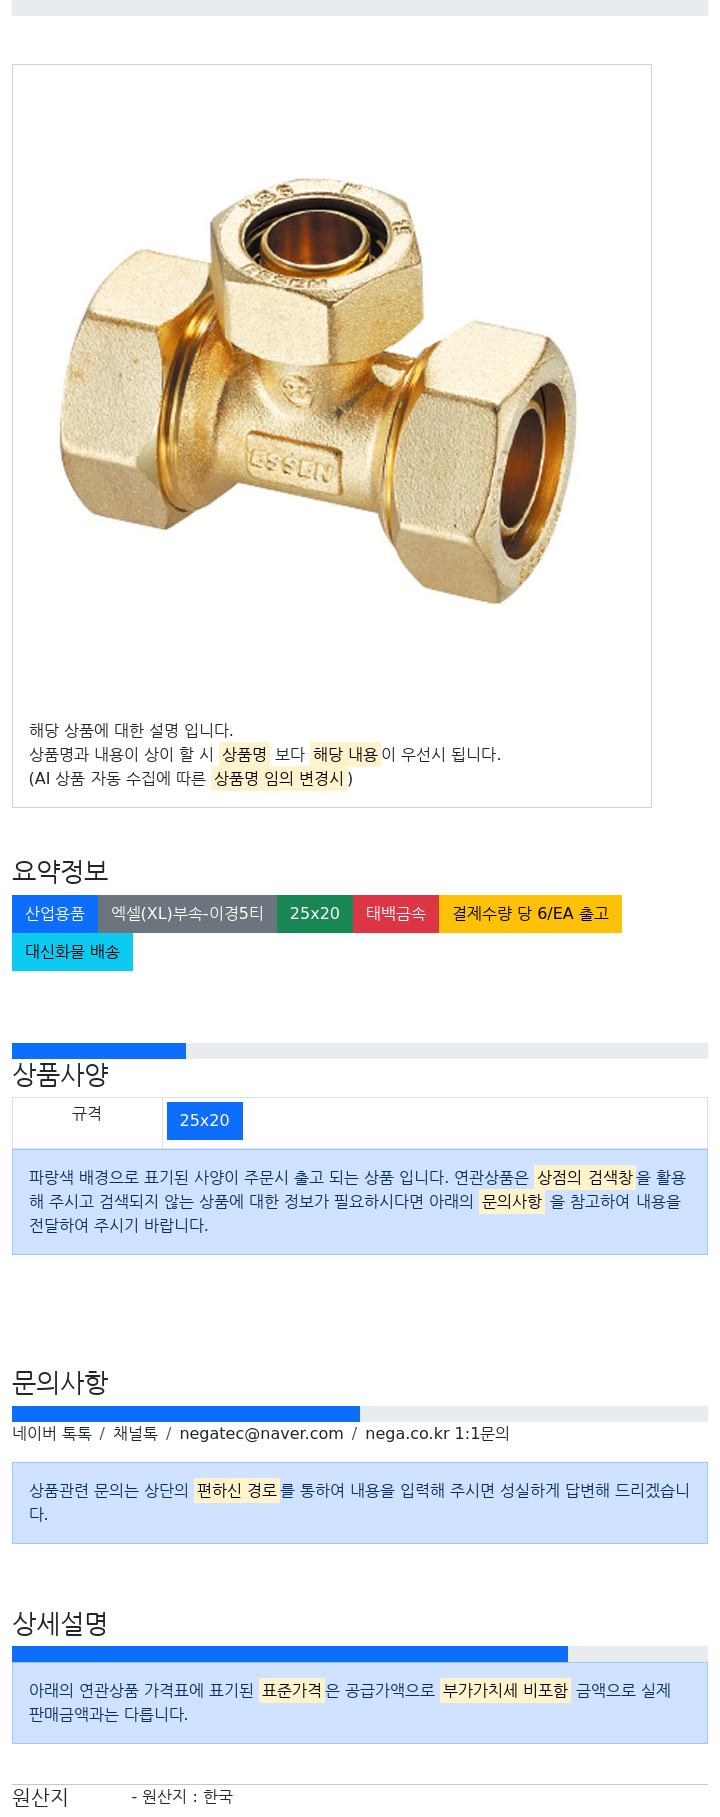Select the green 25x20 summary tag
720x1817 pixels.
click(x=315, y=914)
